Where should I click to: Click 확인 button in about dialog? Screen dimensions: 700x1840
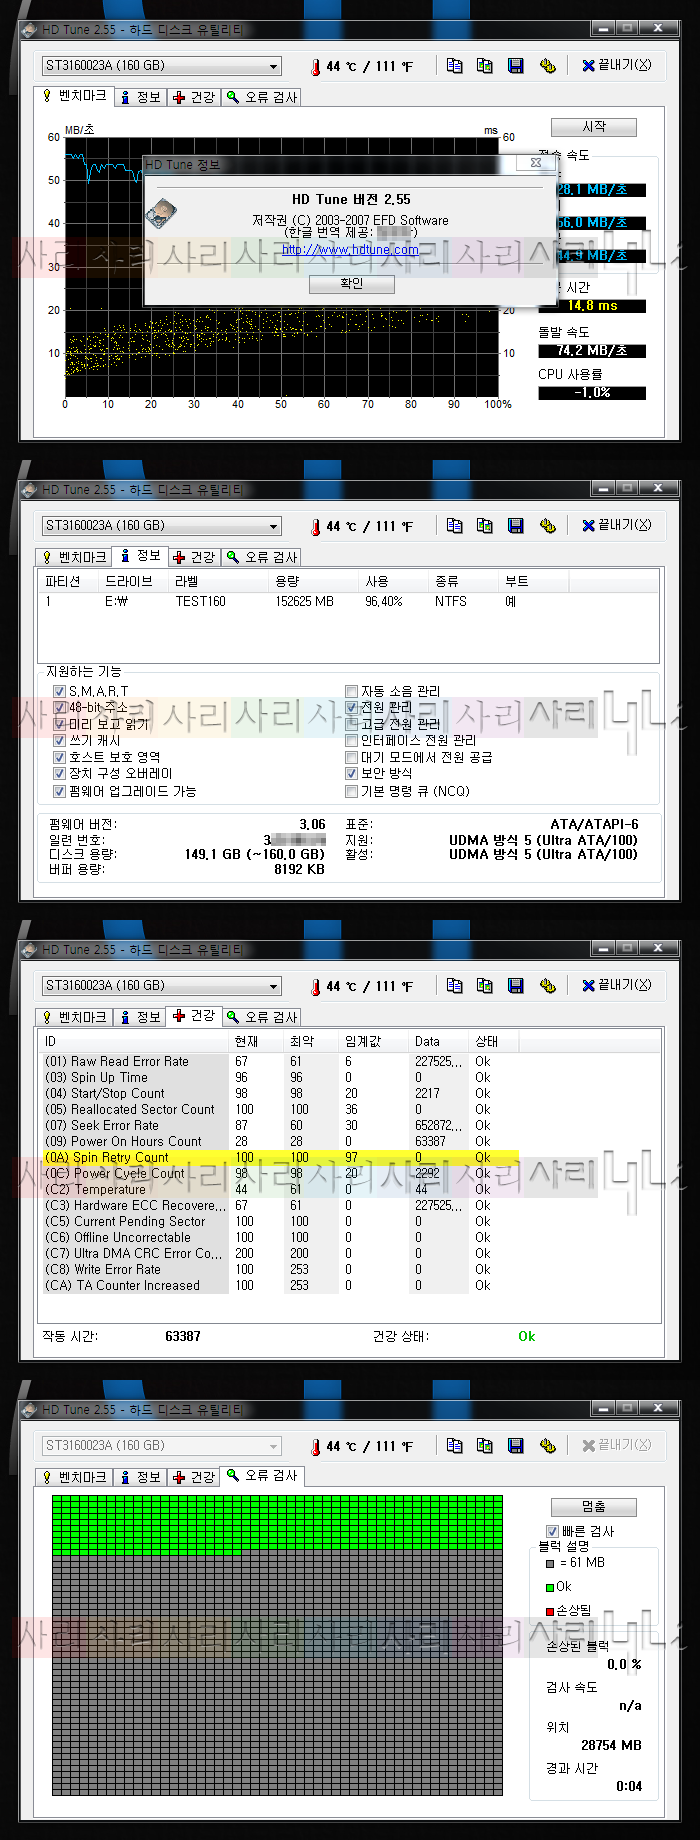click(352, 284)
